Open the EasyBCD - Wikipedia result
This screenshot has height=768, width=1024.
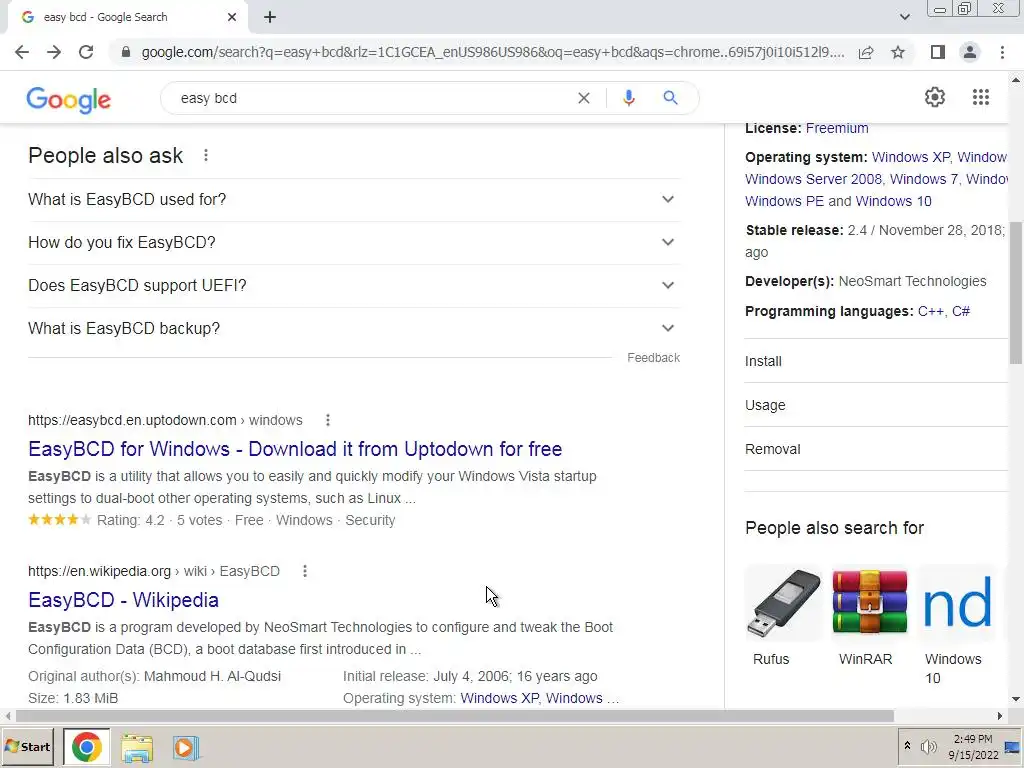pyautogui.click(x=123, y=600)
